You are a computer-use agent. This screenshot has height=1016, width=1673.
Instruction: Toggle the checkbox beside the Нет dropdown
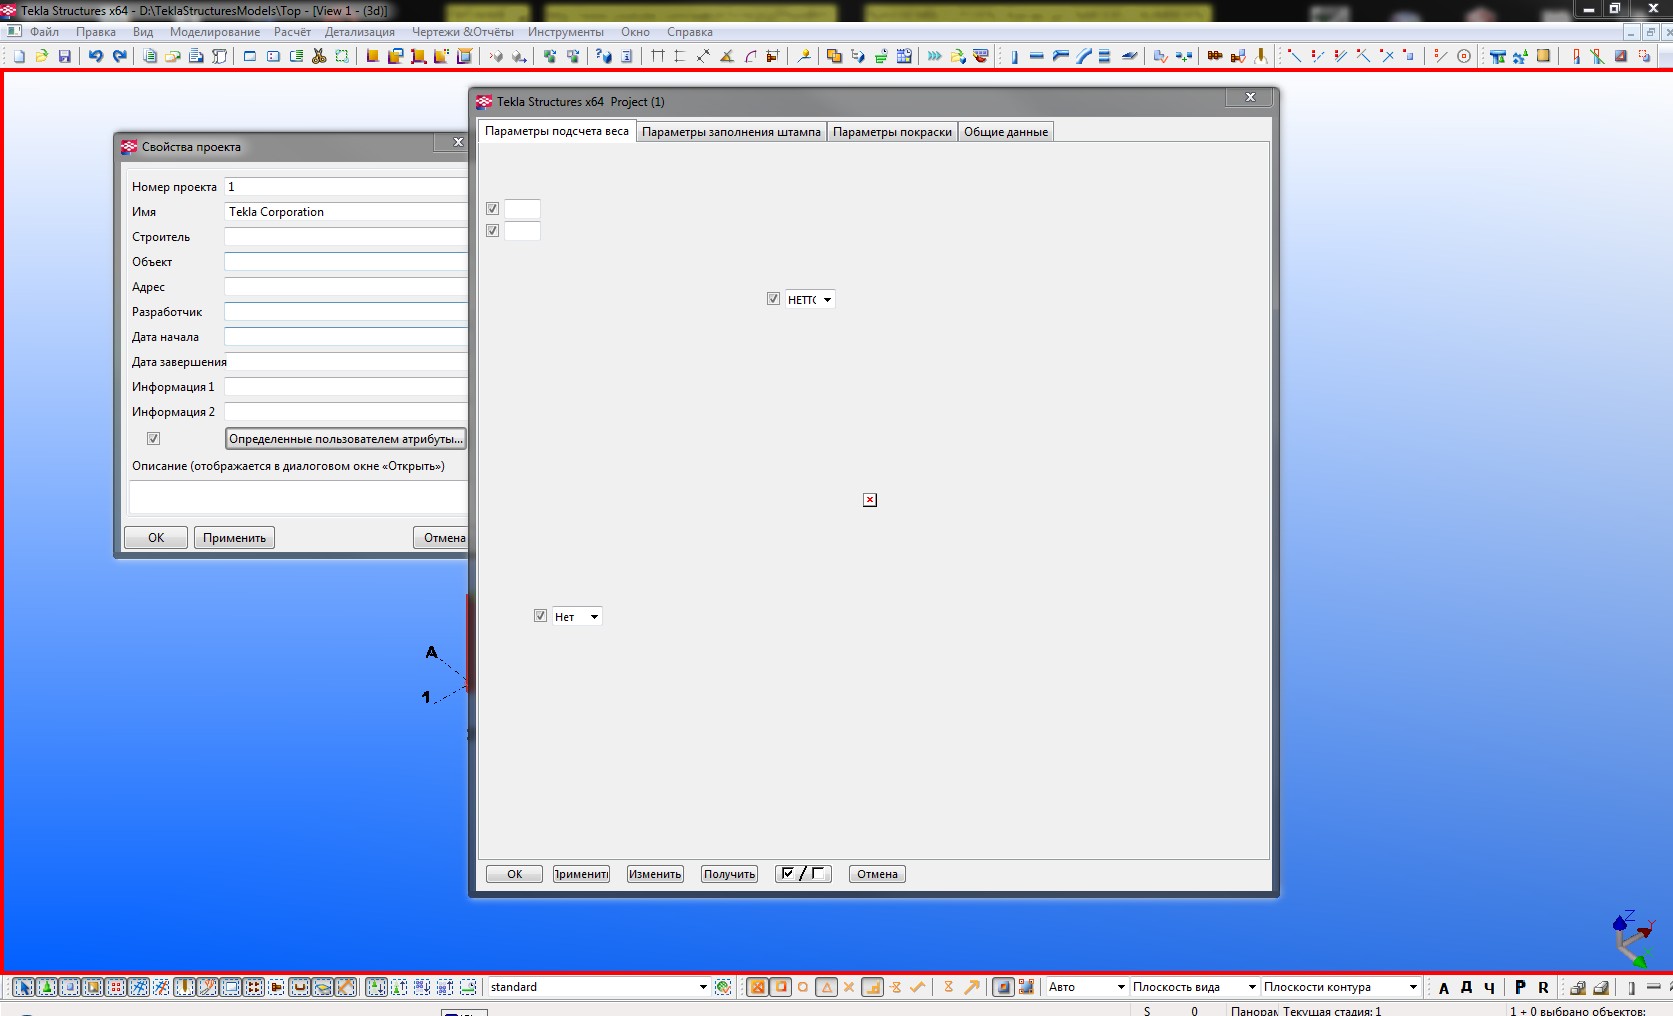point(540,616)
